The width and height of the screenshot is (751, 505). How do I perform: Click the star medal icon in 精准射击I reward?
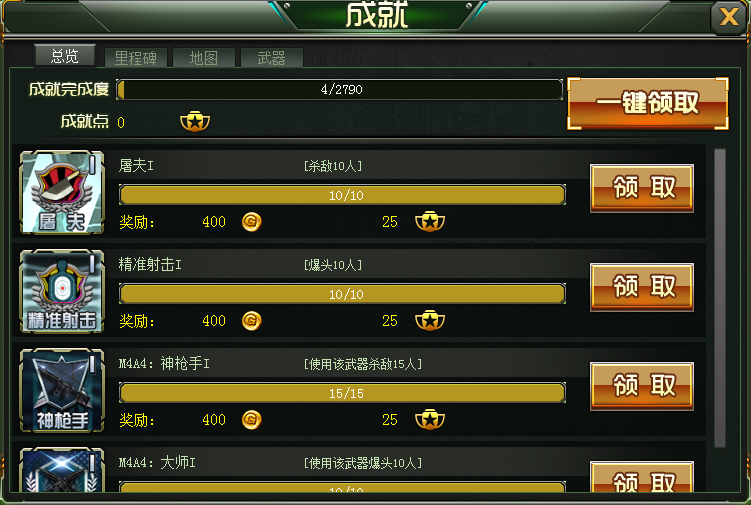pos(430,321)
